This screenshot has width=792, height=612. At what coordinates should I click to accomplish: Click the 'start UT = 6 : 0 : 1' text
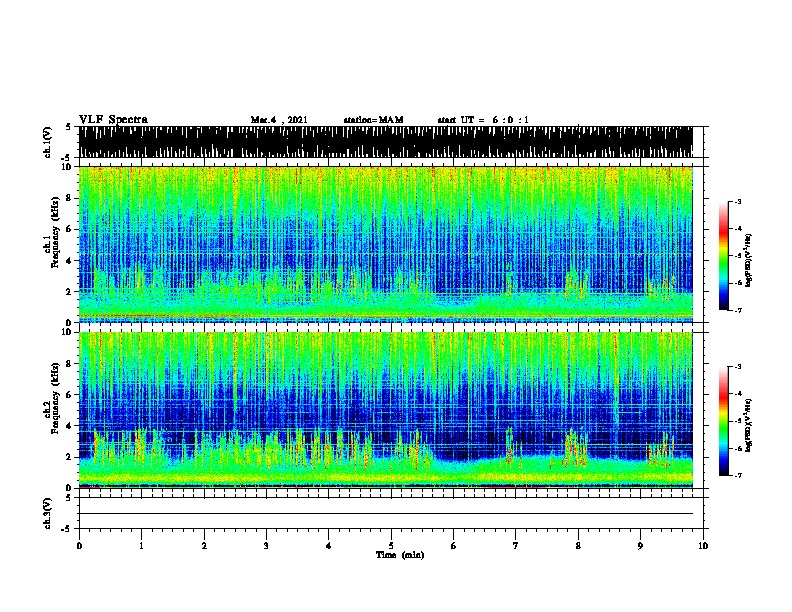483,120
